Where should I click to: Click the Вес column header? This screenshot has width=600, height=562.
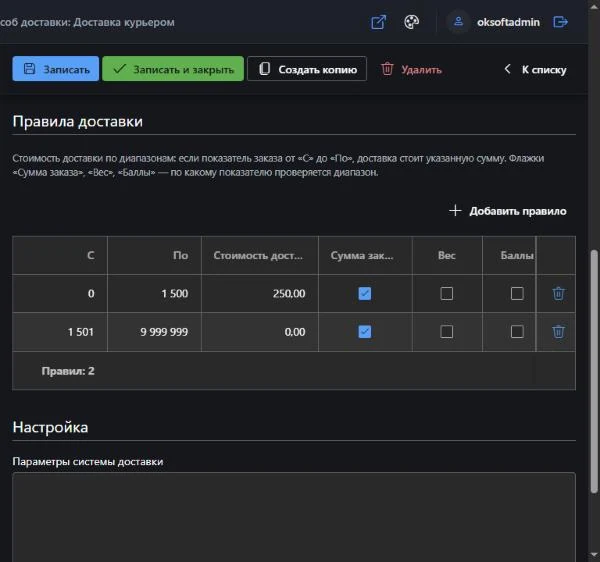[x=447, y=255]
